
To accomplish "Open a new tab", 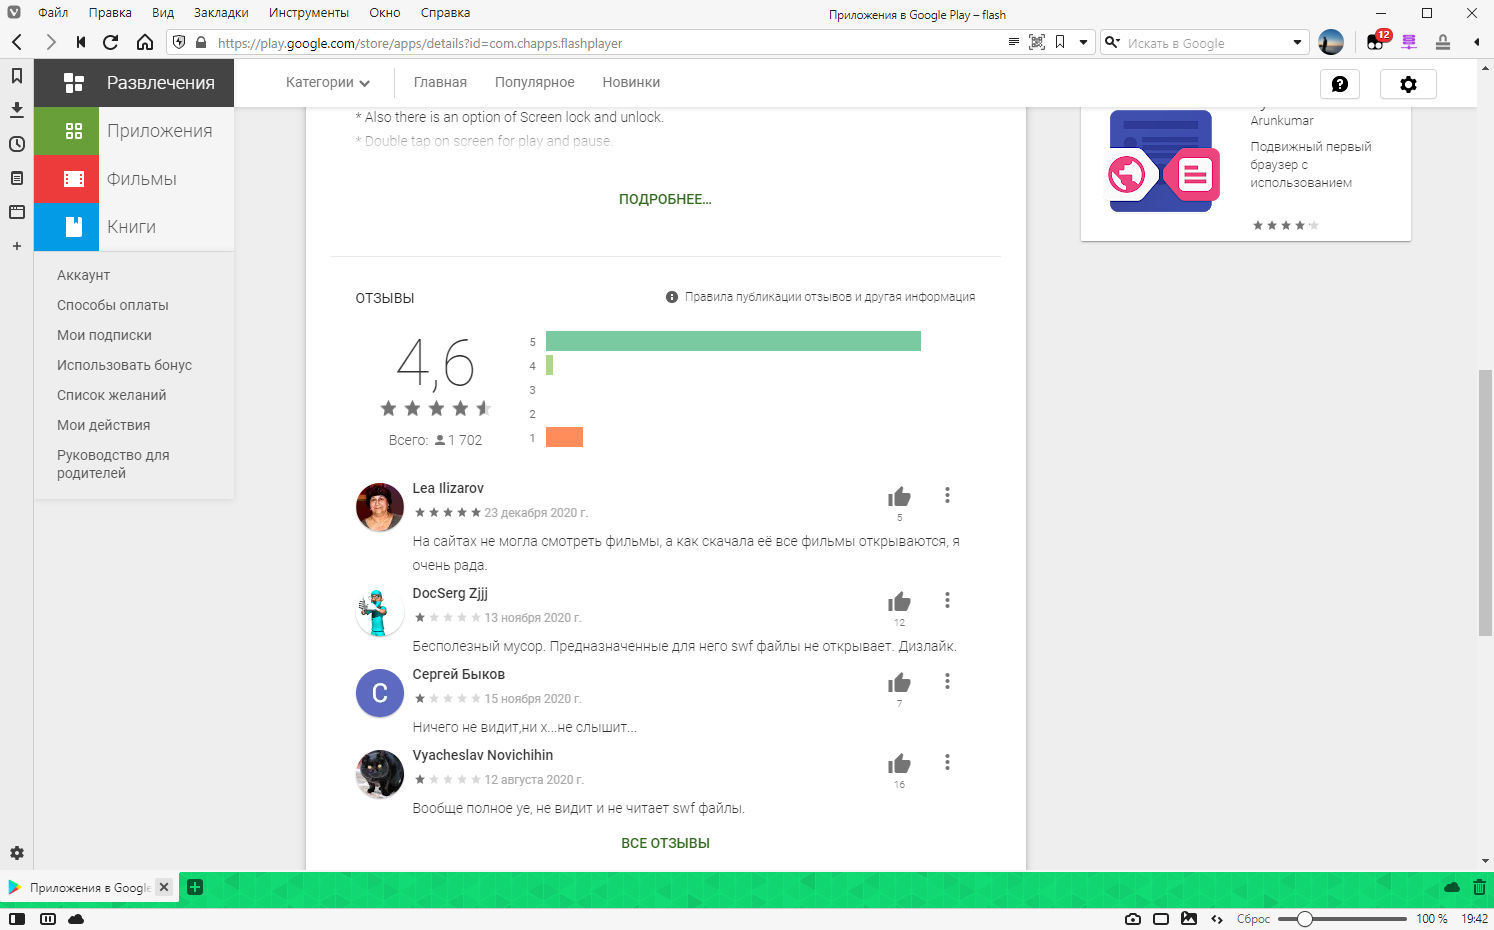I will [x=195, y=887].
